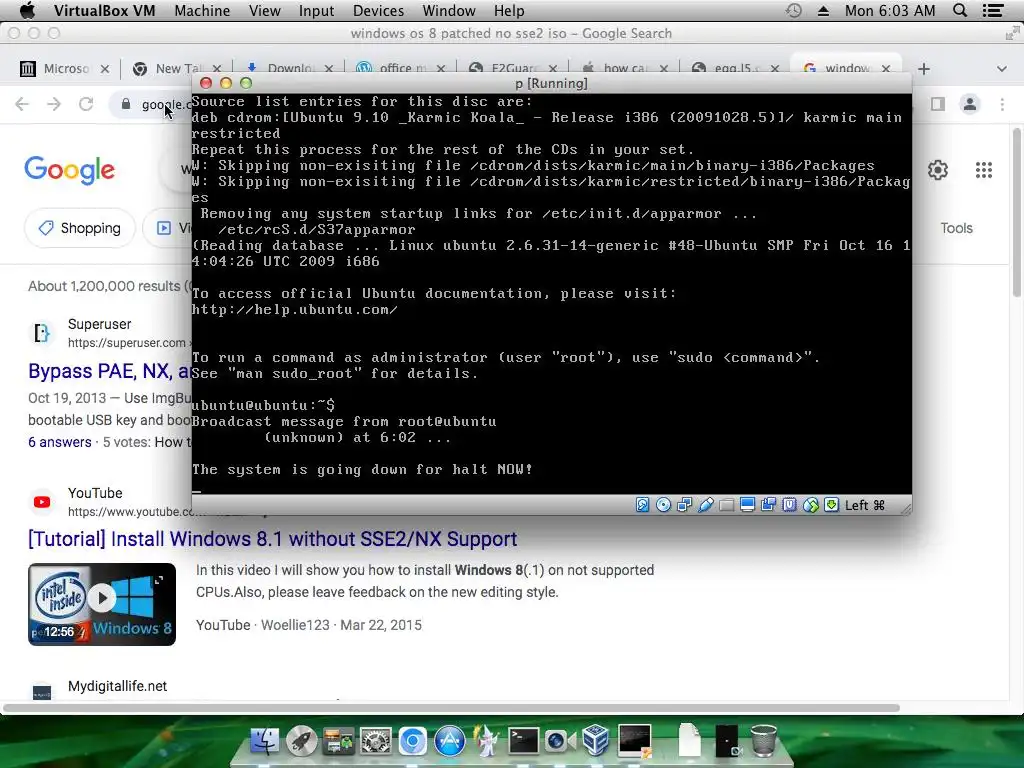Click Chrome's back navigation arrow
1024x768 pixels.
(x=22, y=104)
